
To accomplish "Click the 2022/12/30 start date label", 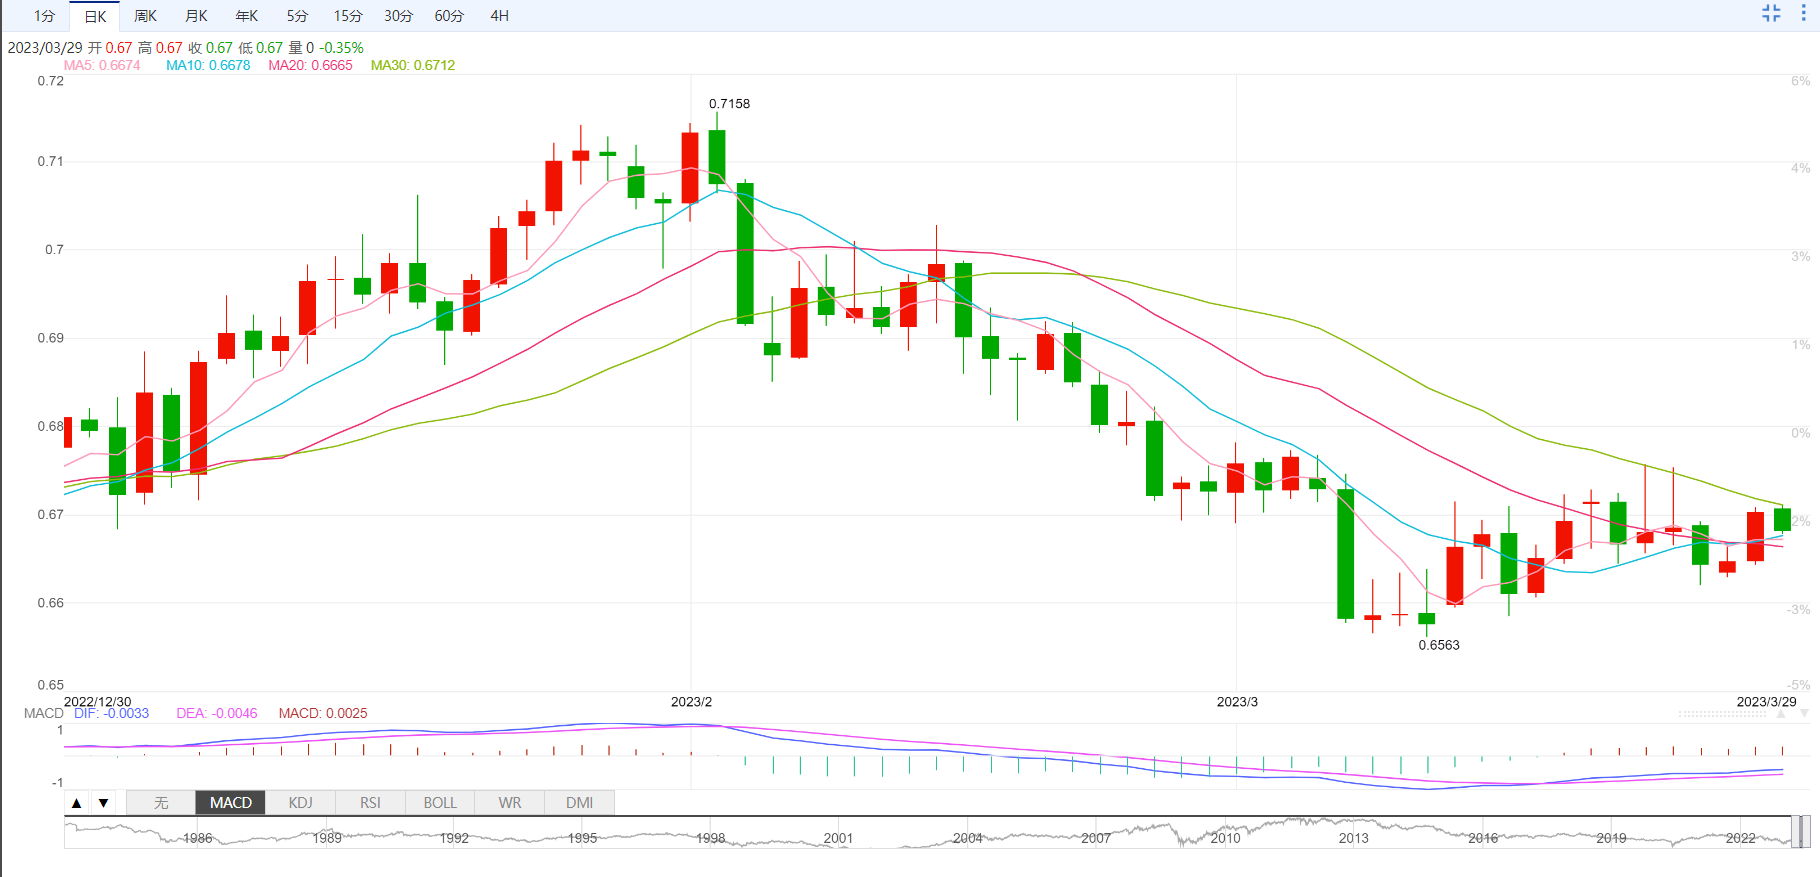I will point(98,702).
